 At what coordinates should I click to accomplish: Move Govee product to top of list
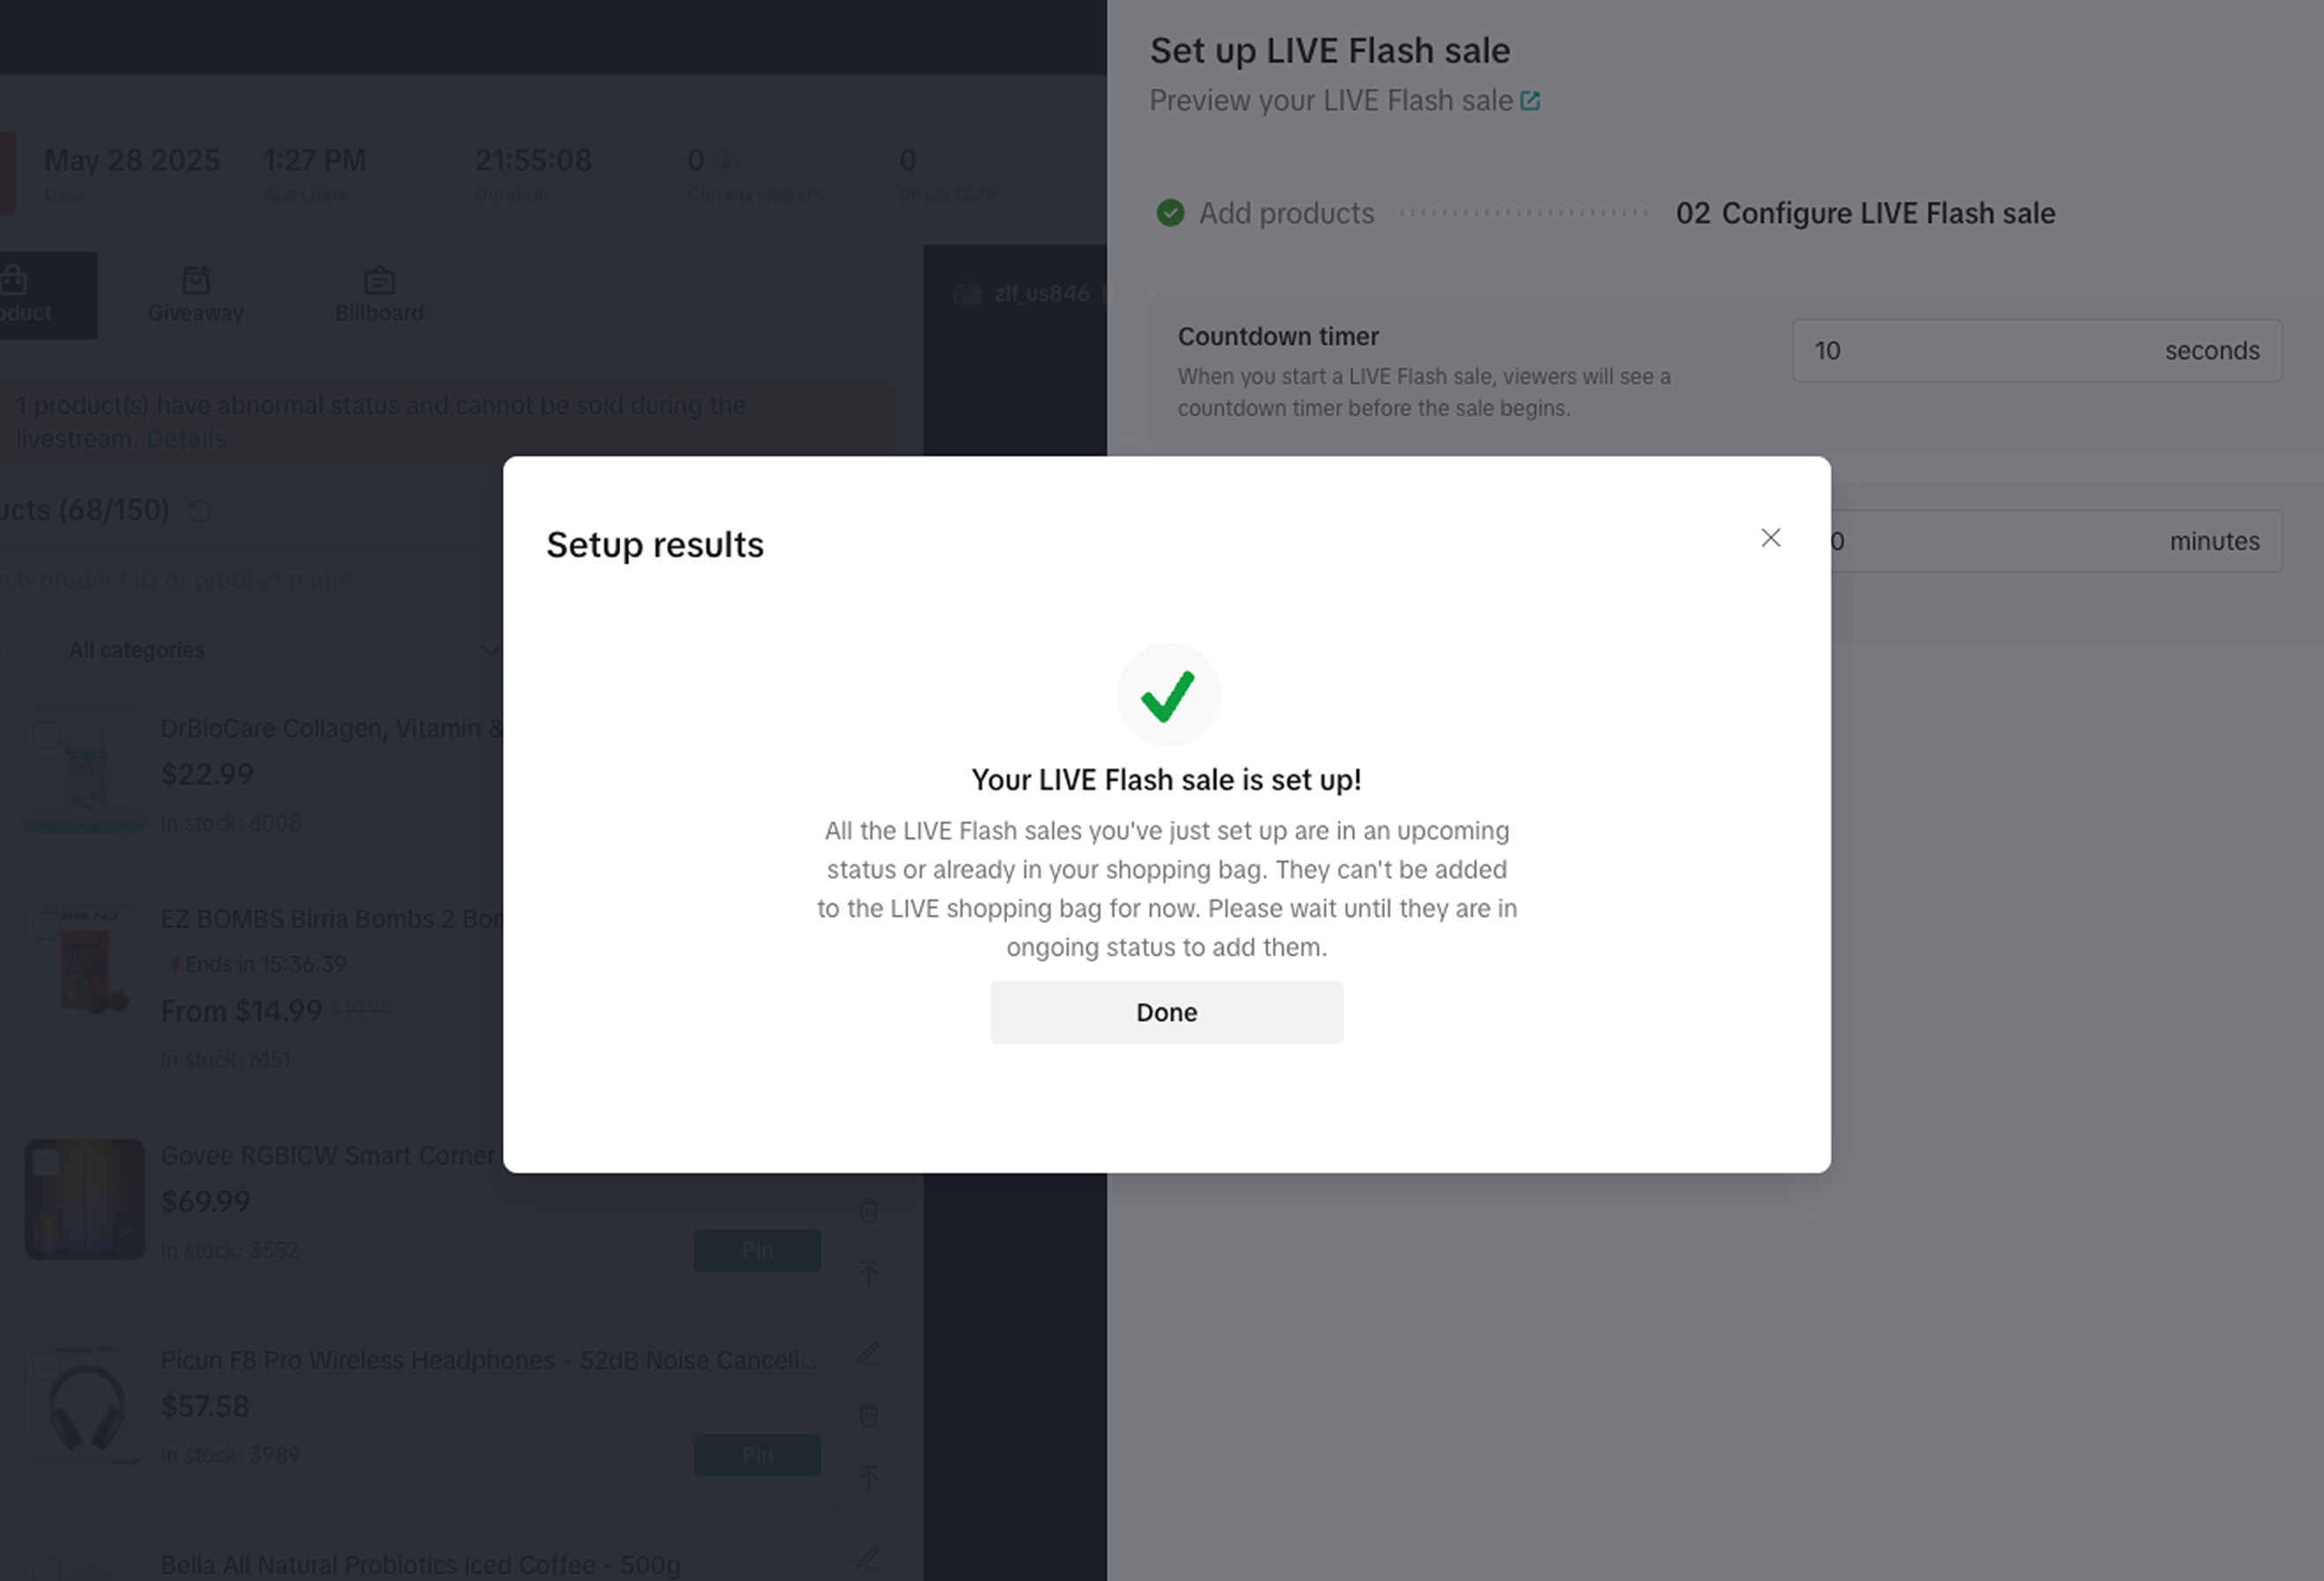(868, 1272)
